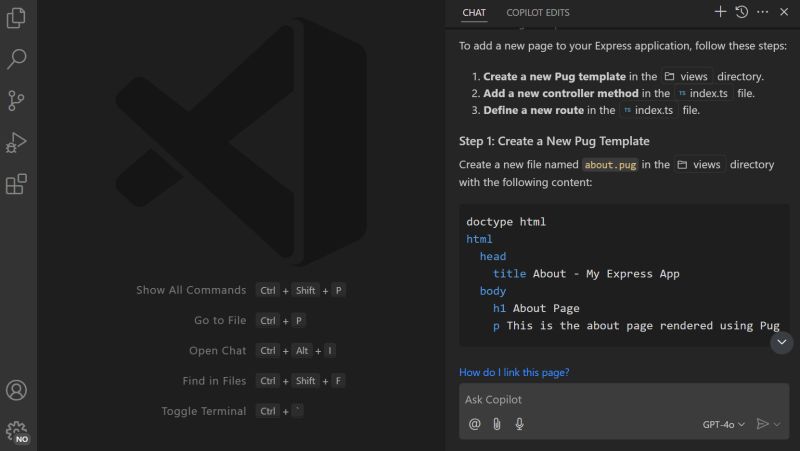Click 'Go to File' shortcut hint
800x451 pixels.
pyautogui.click(x=220, y=320)
